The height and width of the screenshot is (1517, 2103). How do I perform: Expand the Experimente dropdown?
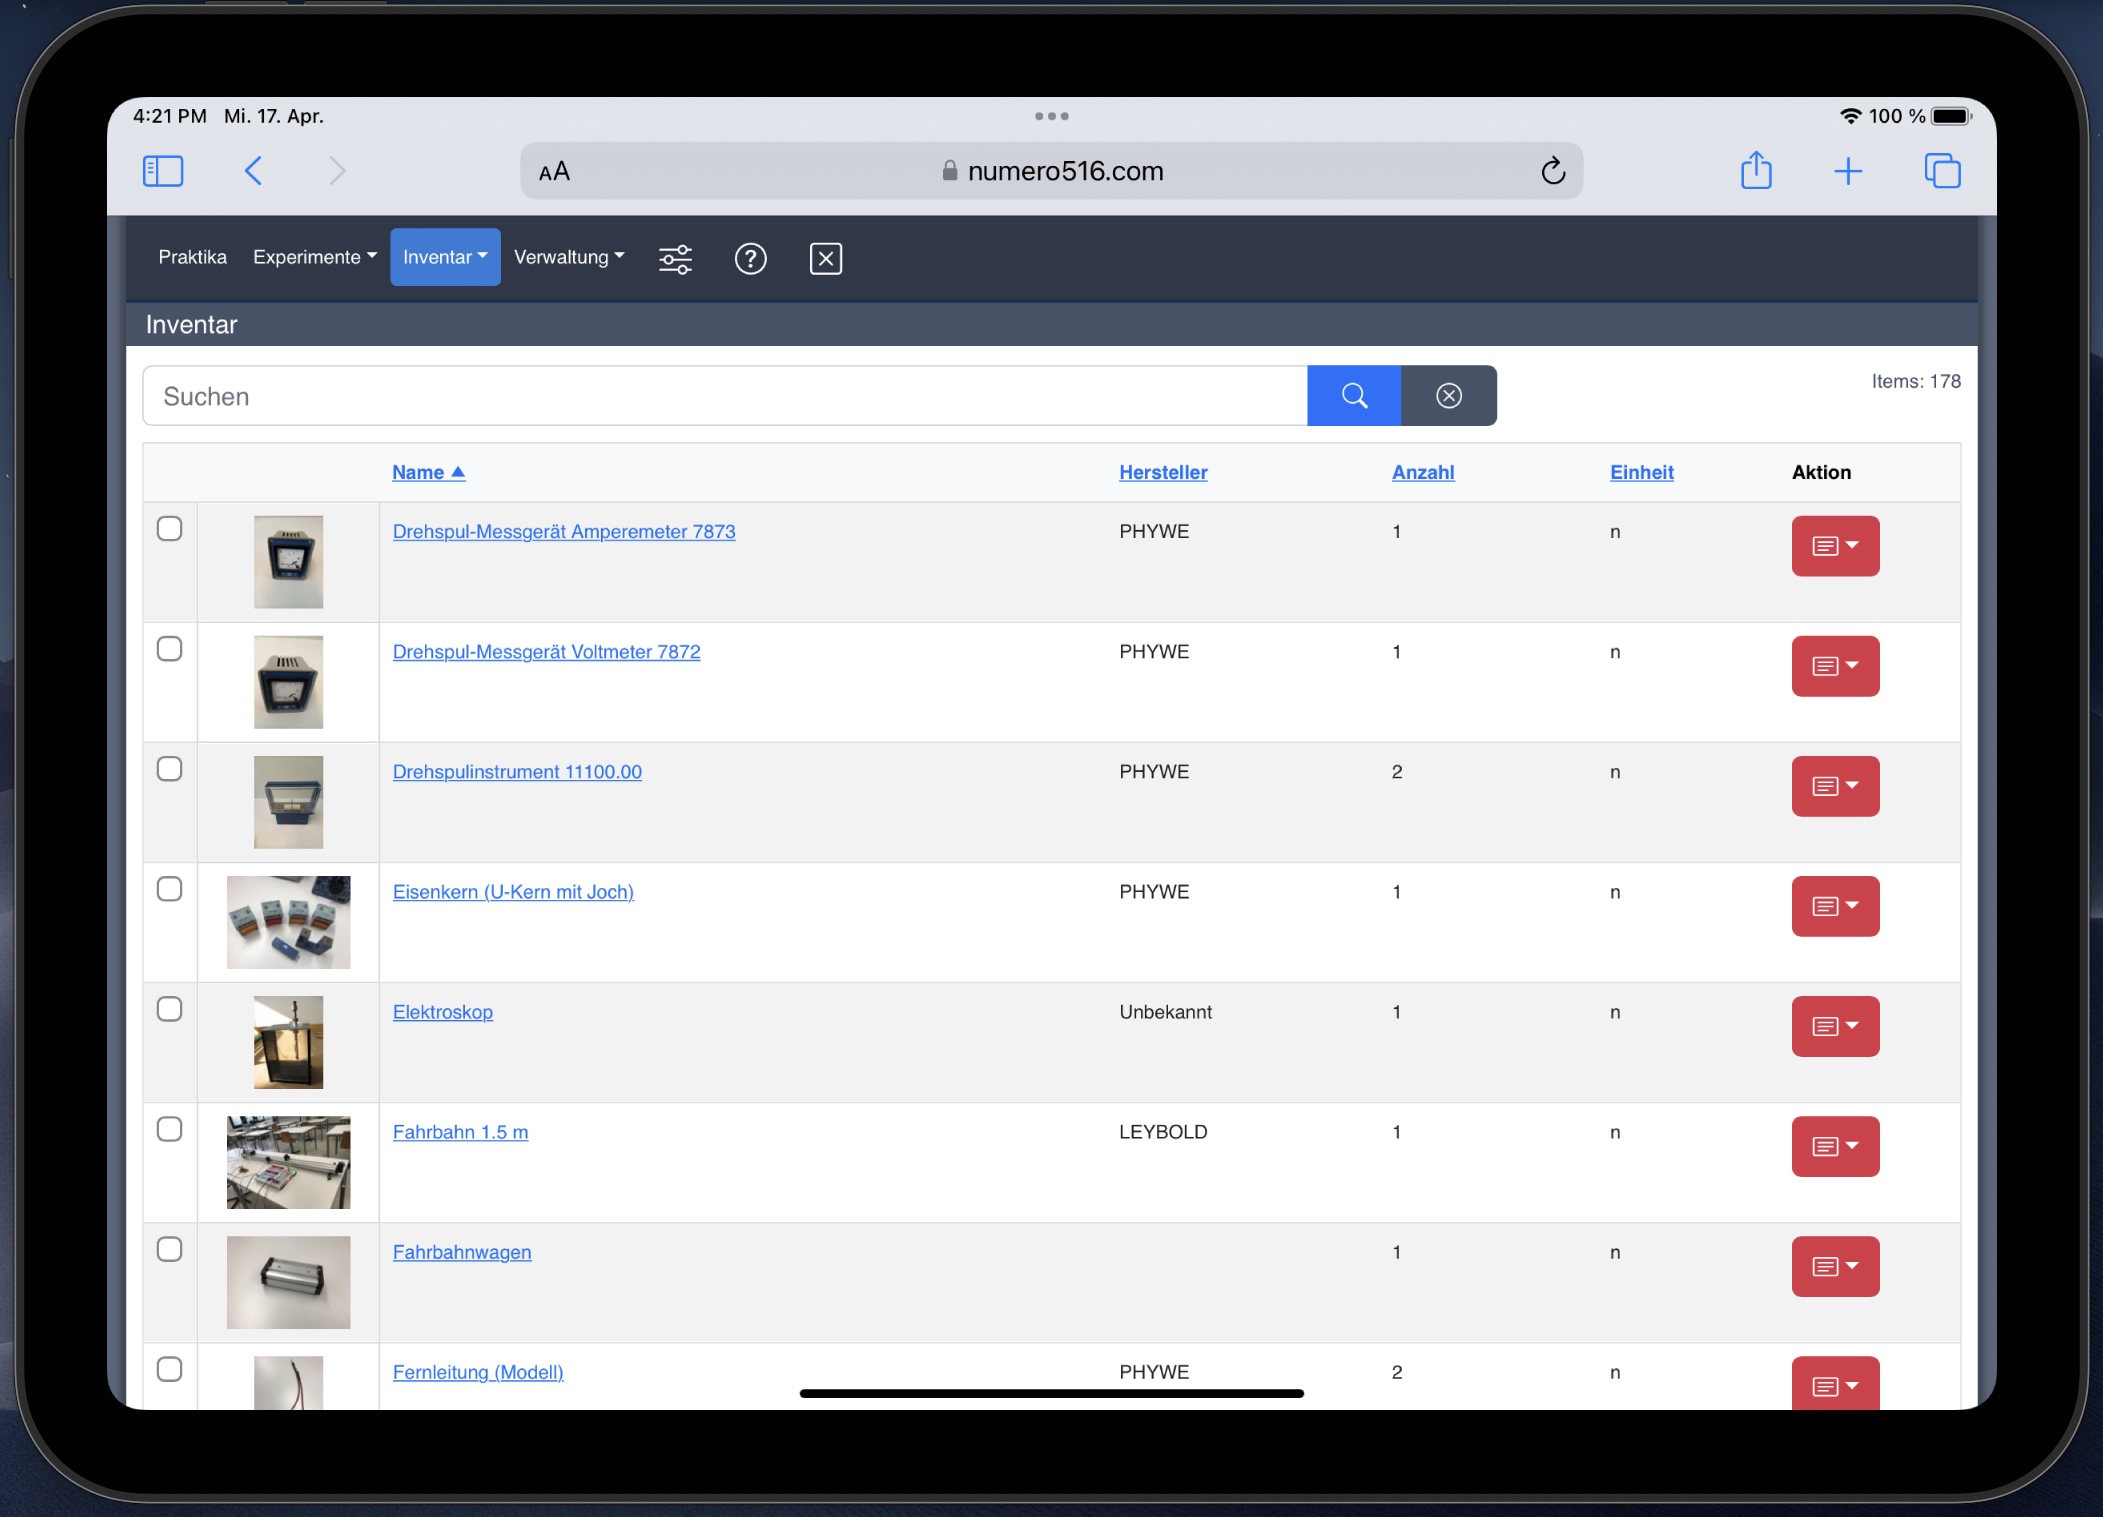[x=314, y=257]
